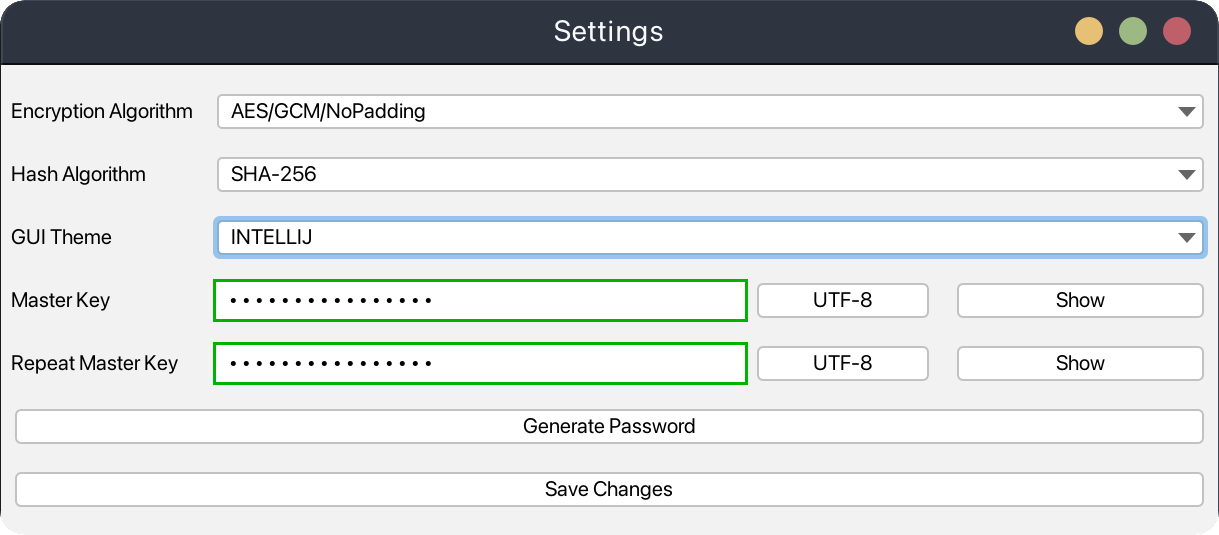Reveal the Repeat Master Key with Show
The image size is (1219, 535).
(x=1079, y=364)
